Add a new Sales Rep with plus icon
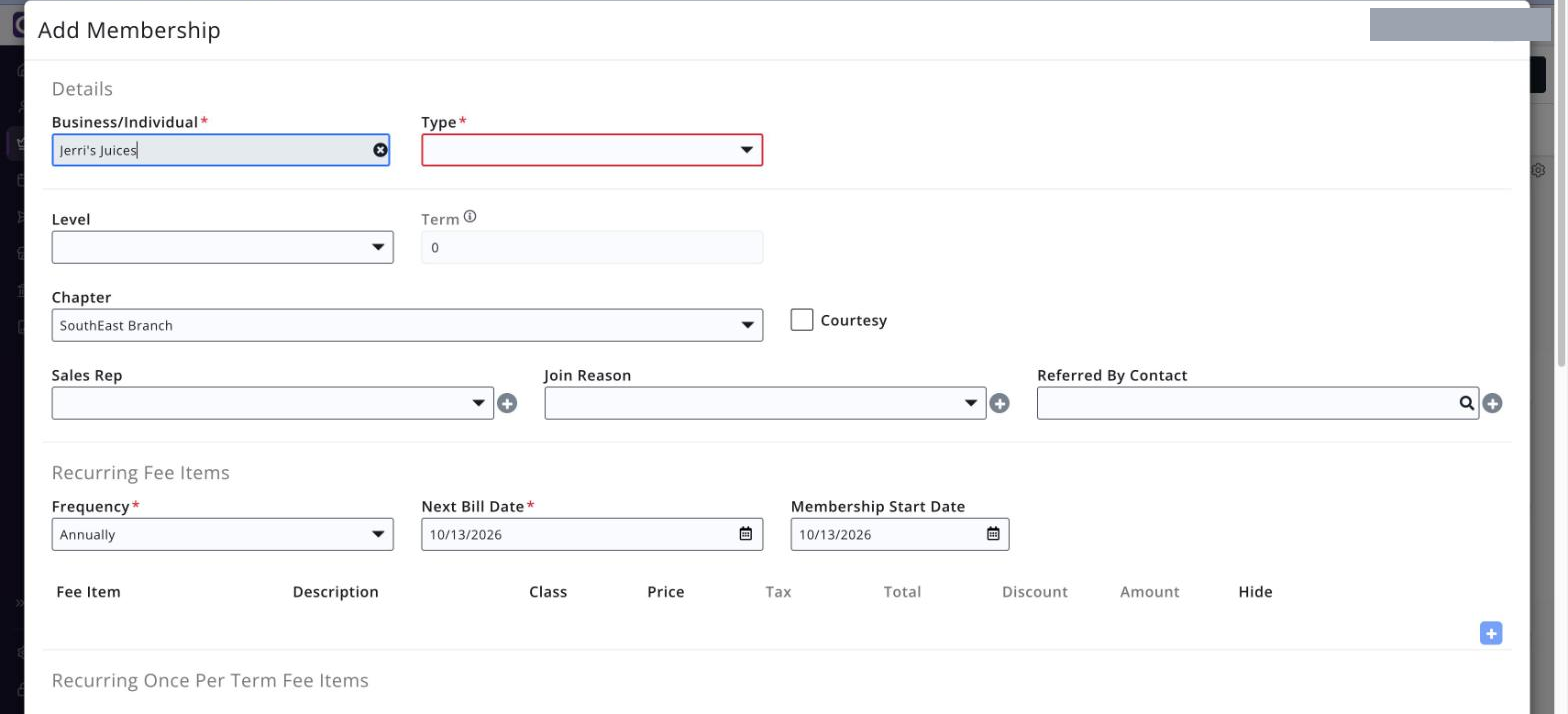This screenshot has width=1568, height=714. click(x=507, y=404)
